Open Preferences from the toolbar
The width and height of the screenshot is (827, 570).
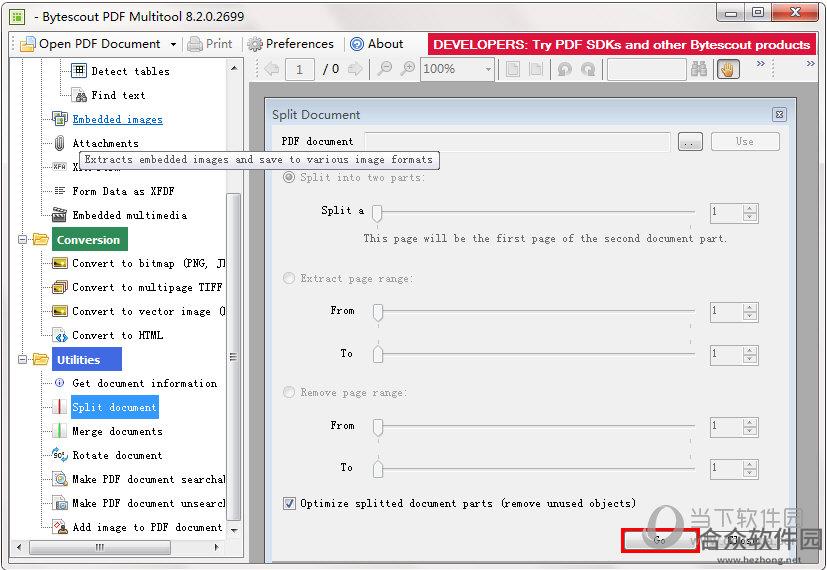pos(291,44)
